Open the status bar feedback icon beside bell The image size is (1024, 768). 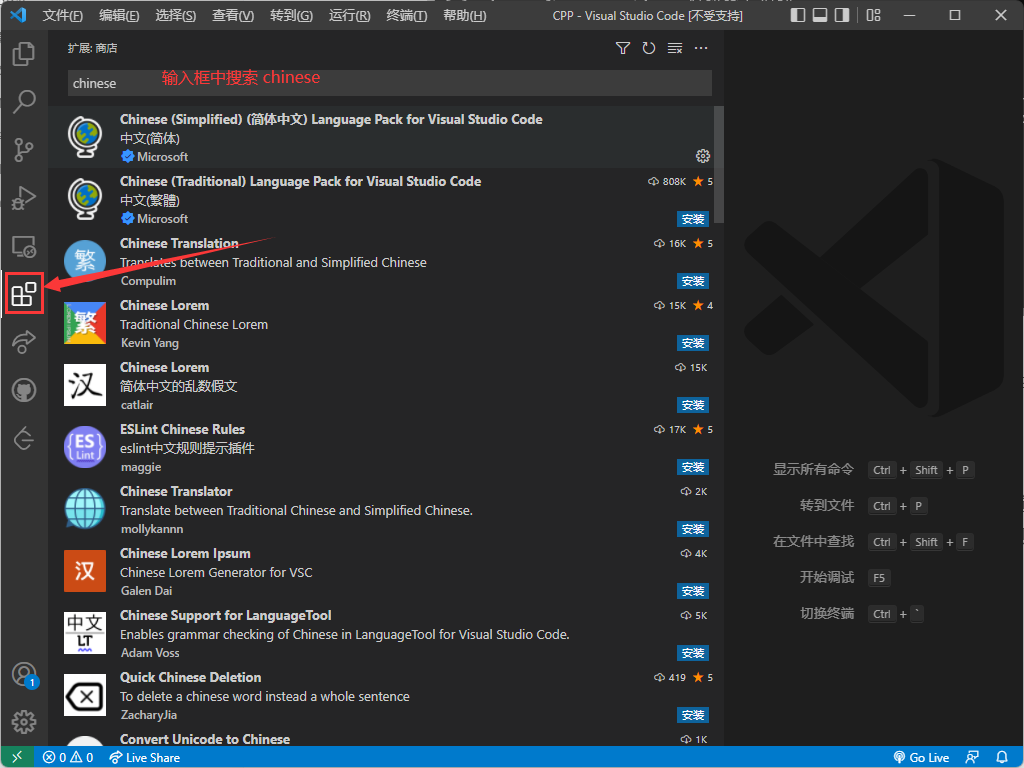(972, 758)
